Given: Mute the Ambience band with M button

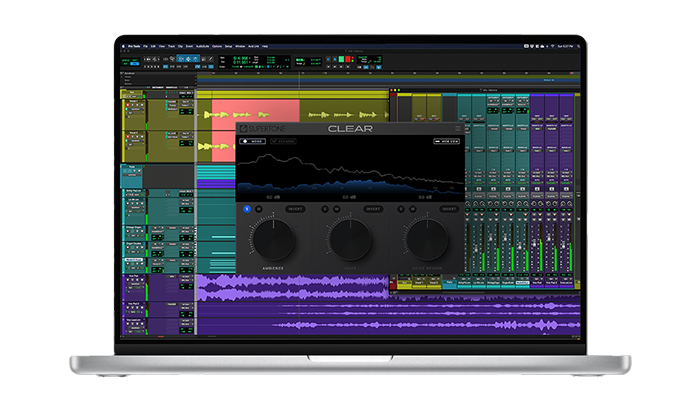Looking at the screenshot, I should [258, 209].
